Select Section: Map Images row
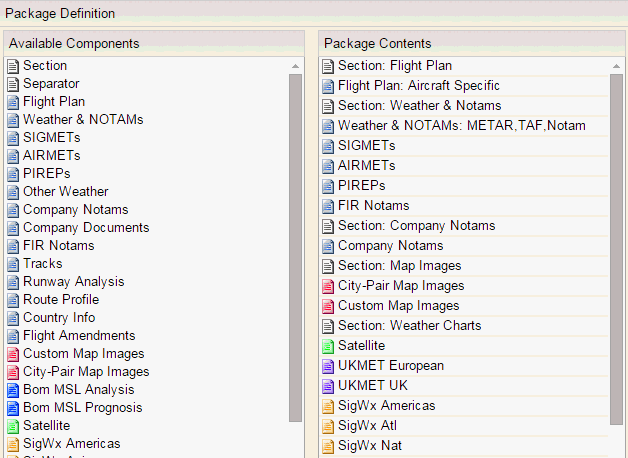This screenshot has width=628, height=458. click(465, 266)
